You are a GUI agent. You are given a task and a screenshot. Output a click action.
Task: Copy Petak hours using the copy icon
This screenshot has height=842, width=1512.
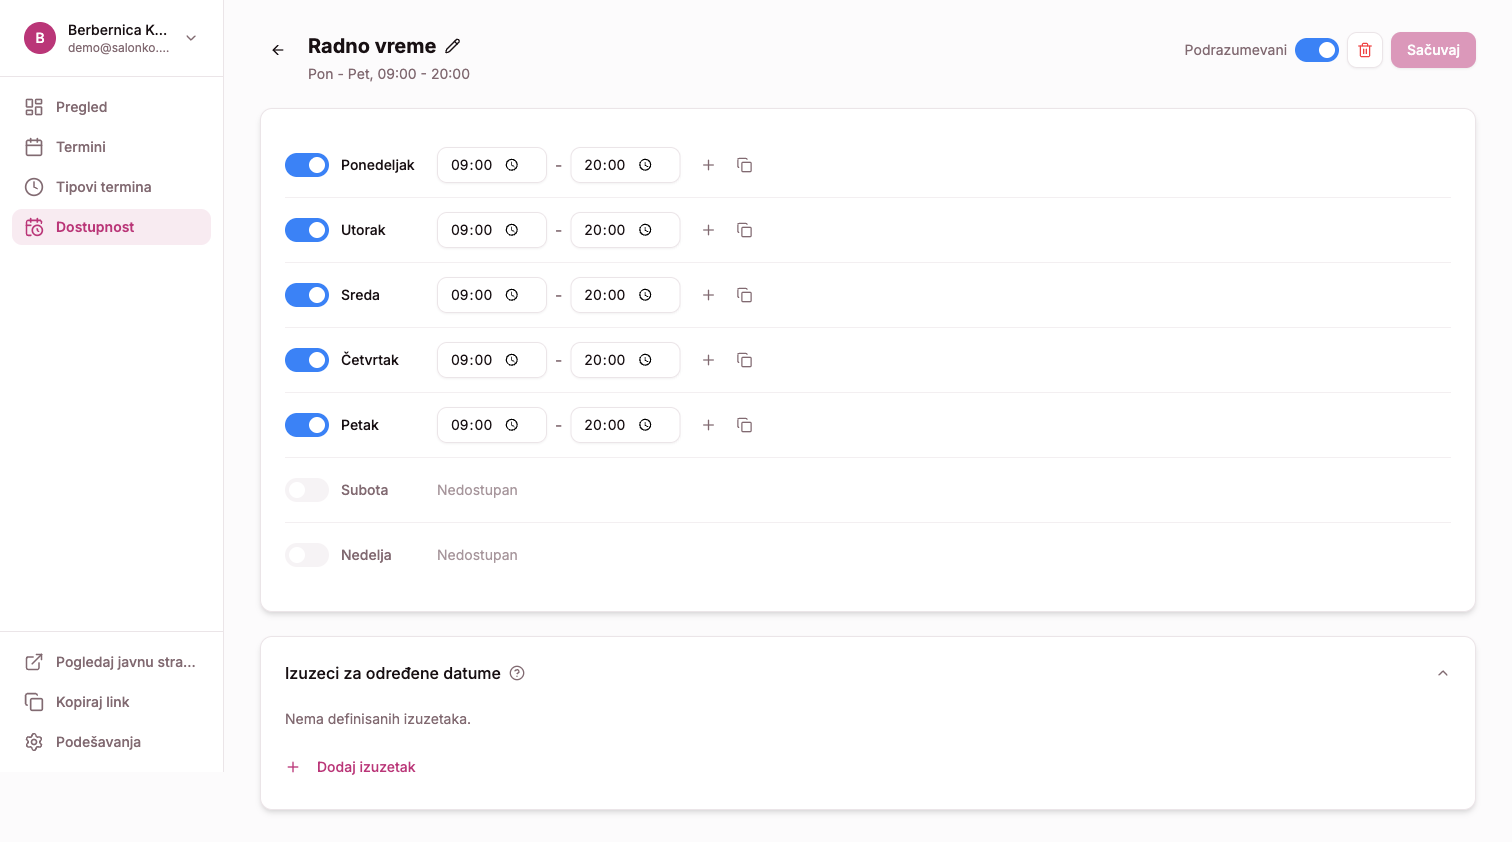[x=744, y=425]
